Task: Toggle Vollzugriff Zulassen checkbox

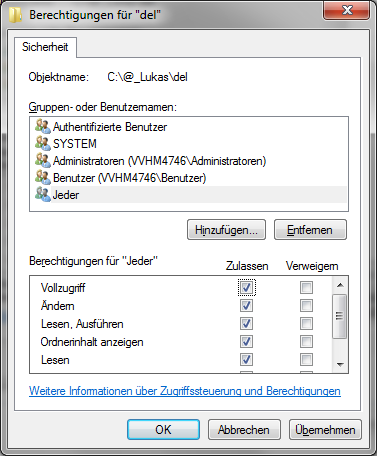Action: pos(246,288)
